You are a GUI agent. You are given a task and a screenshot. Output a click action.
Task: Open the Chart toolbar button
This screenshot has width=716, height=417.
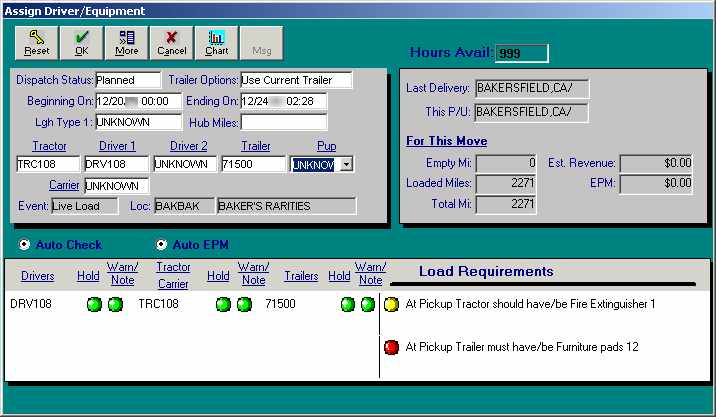point(216,43)
